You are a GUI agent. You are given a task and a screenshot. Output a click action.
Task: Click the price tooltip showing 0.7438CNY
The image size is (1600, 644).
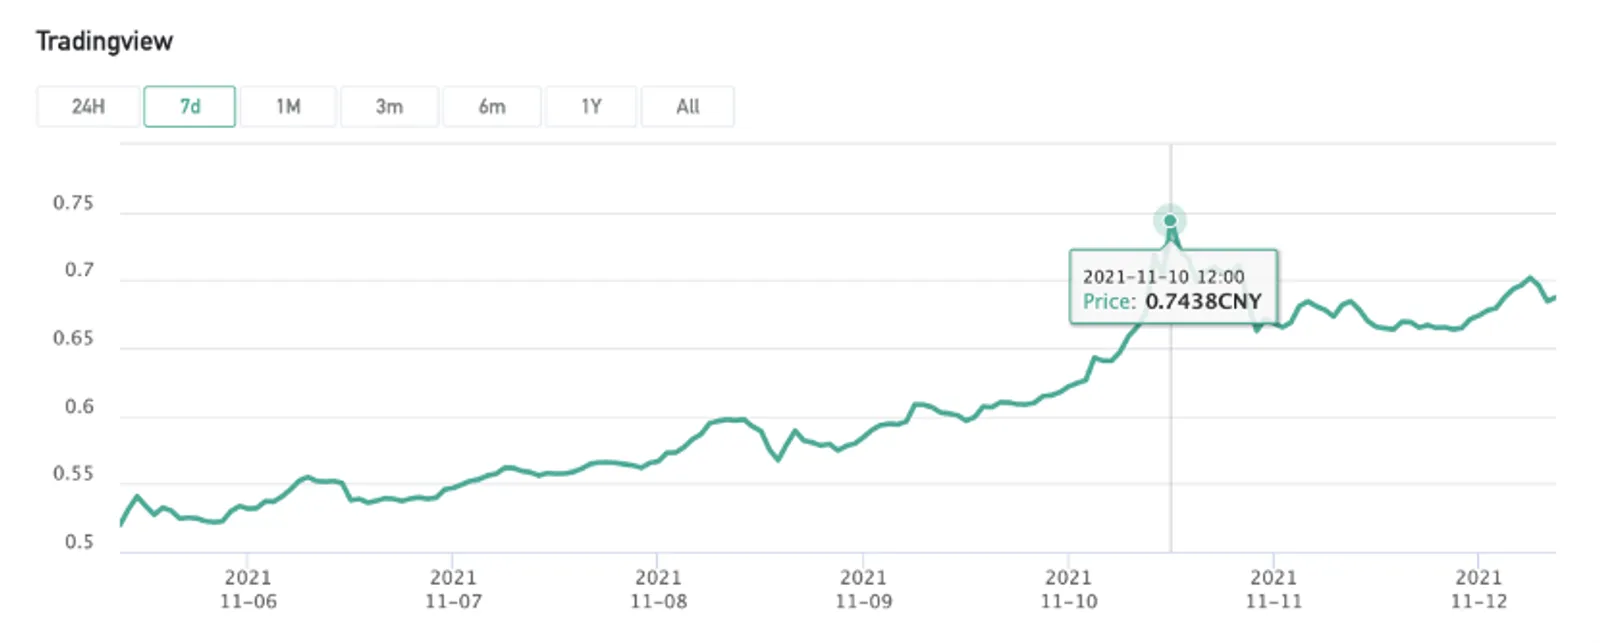(x=1173, y=288)
